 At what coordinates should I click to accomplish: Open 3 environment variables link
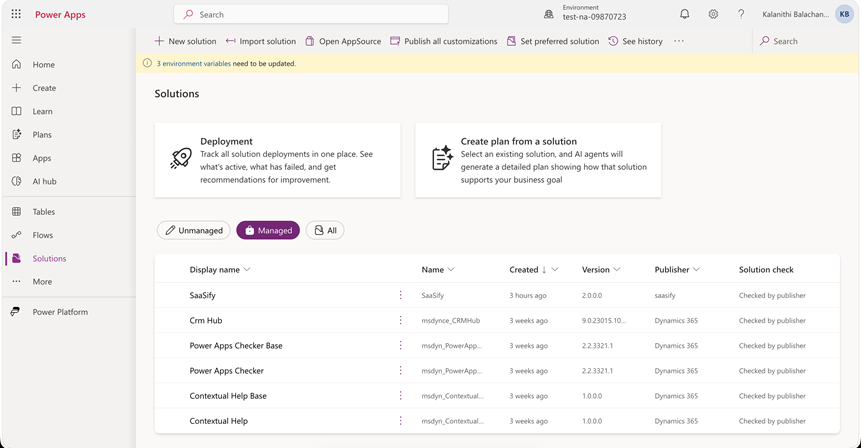coord(194,64)
